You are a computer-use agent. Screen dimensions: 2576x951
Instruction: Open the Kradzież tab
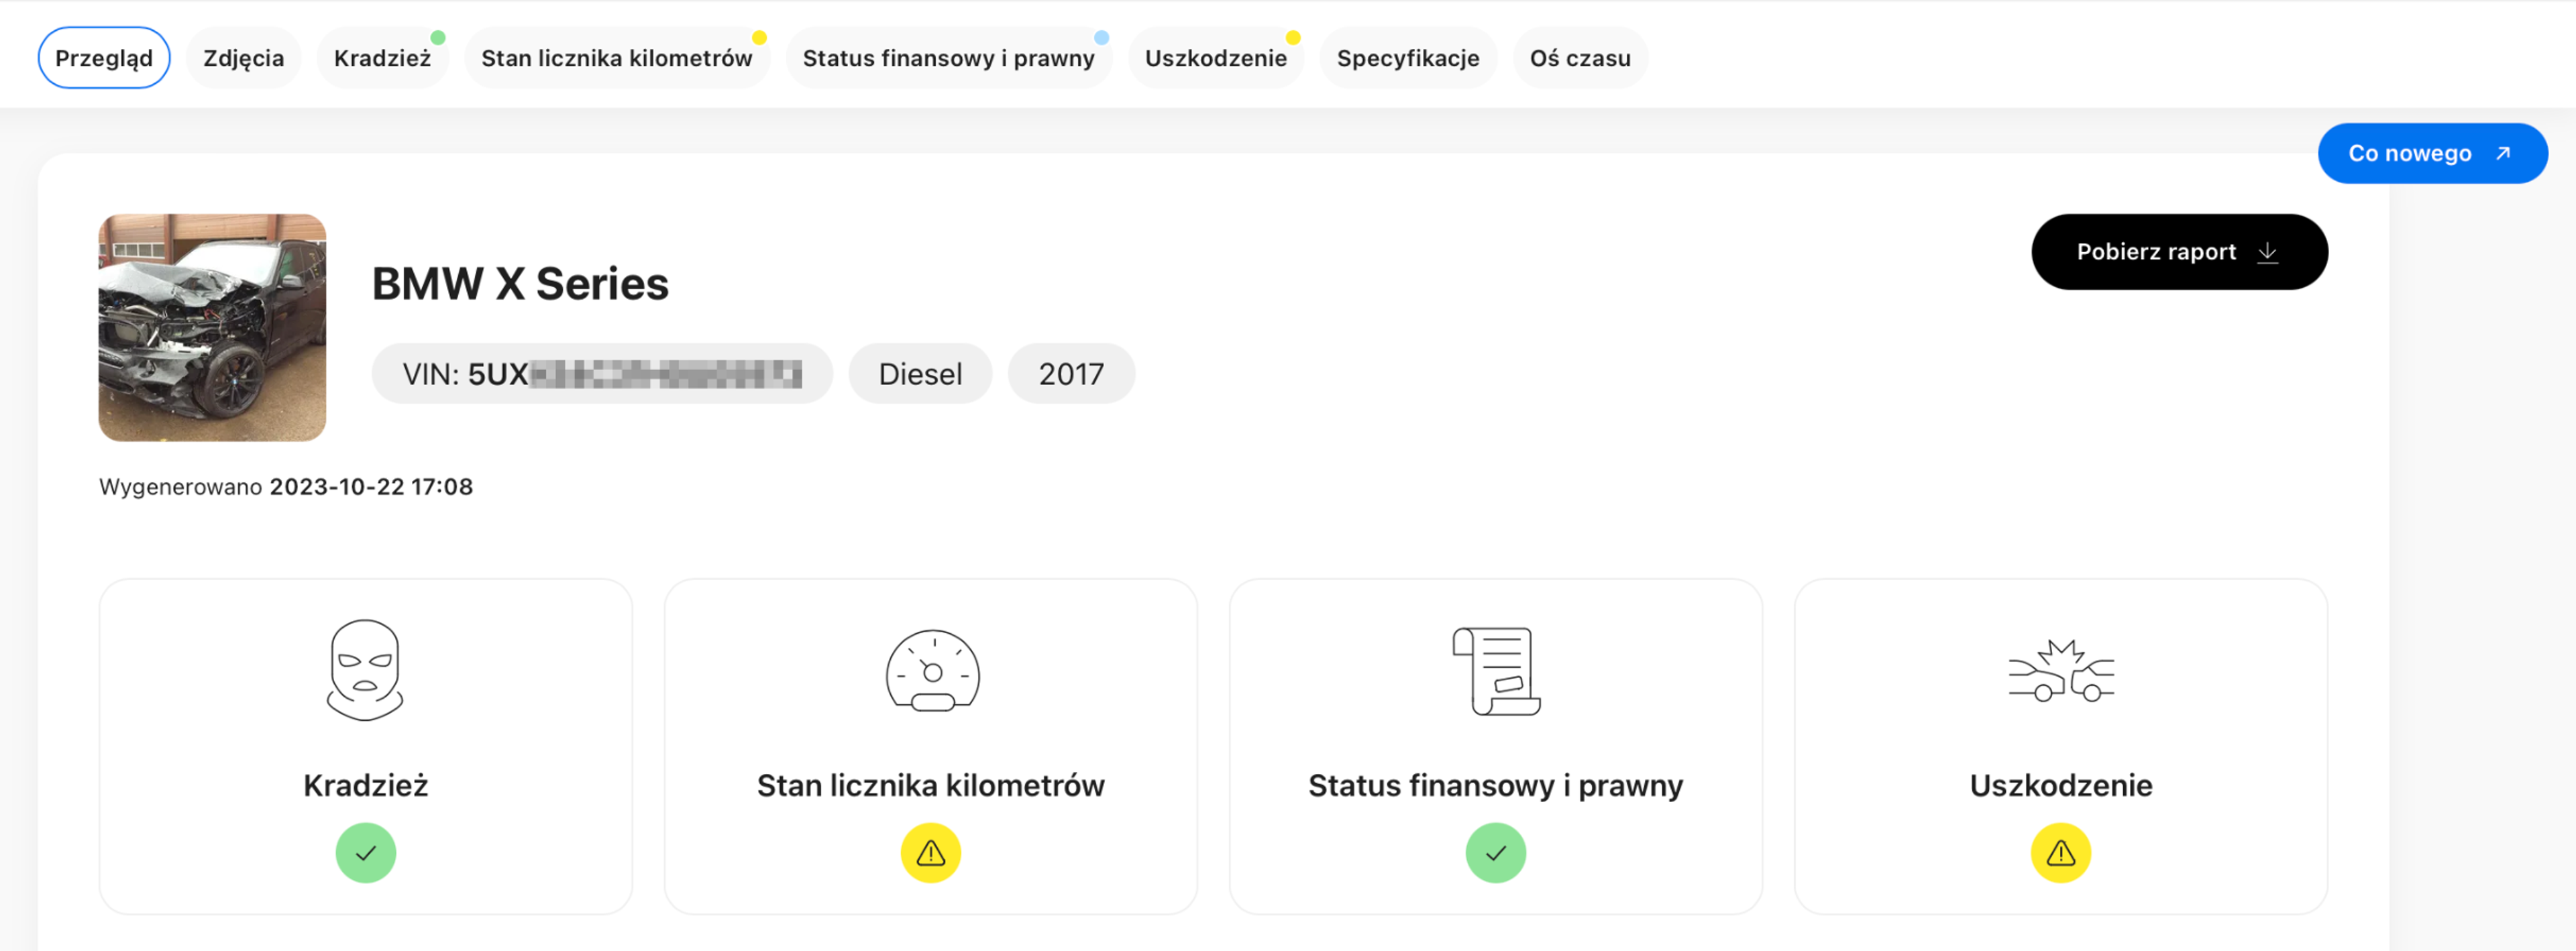[382, 58]
